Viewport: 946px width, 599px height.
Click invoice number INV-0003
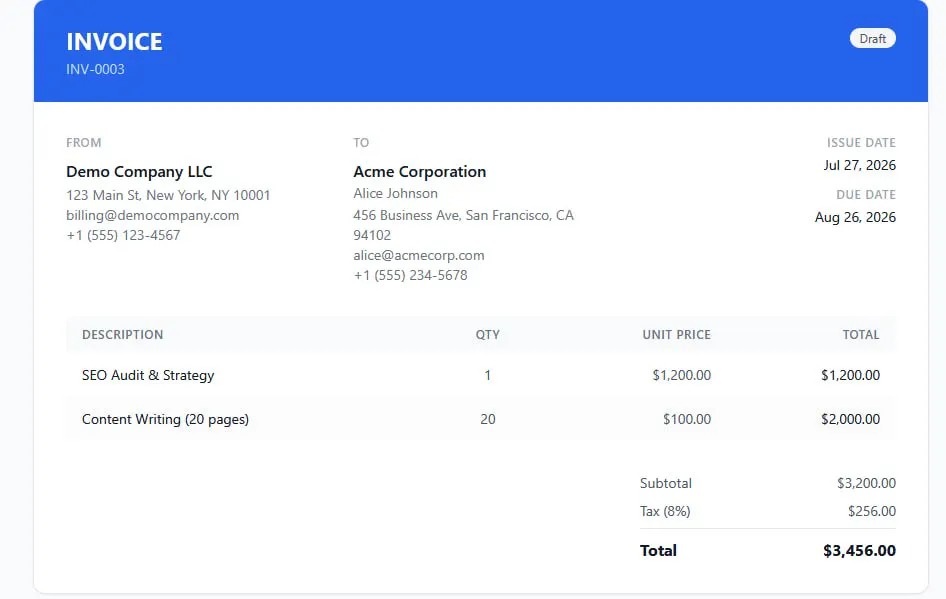[95, 69]
